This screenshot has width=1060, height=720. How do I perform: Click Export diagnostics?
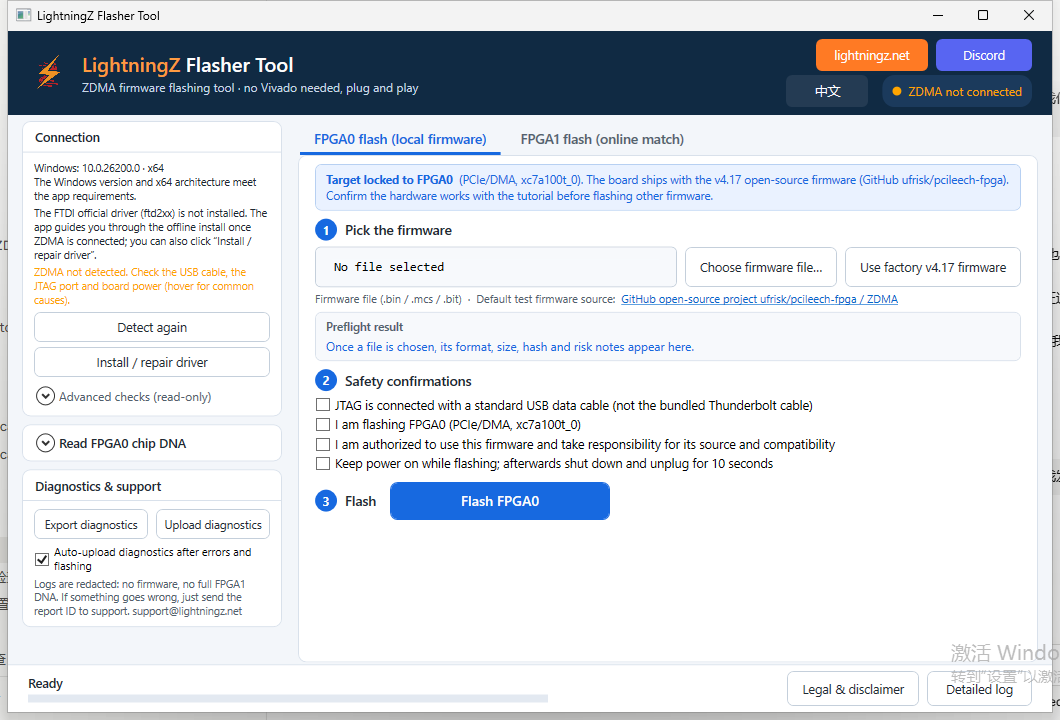[x=91, y=525]
